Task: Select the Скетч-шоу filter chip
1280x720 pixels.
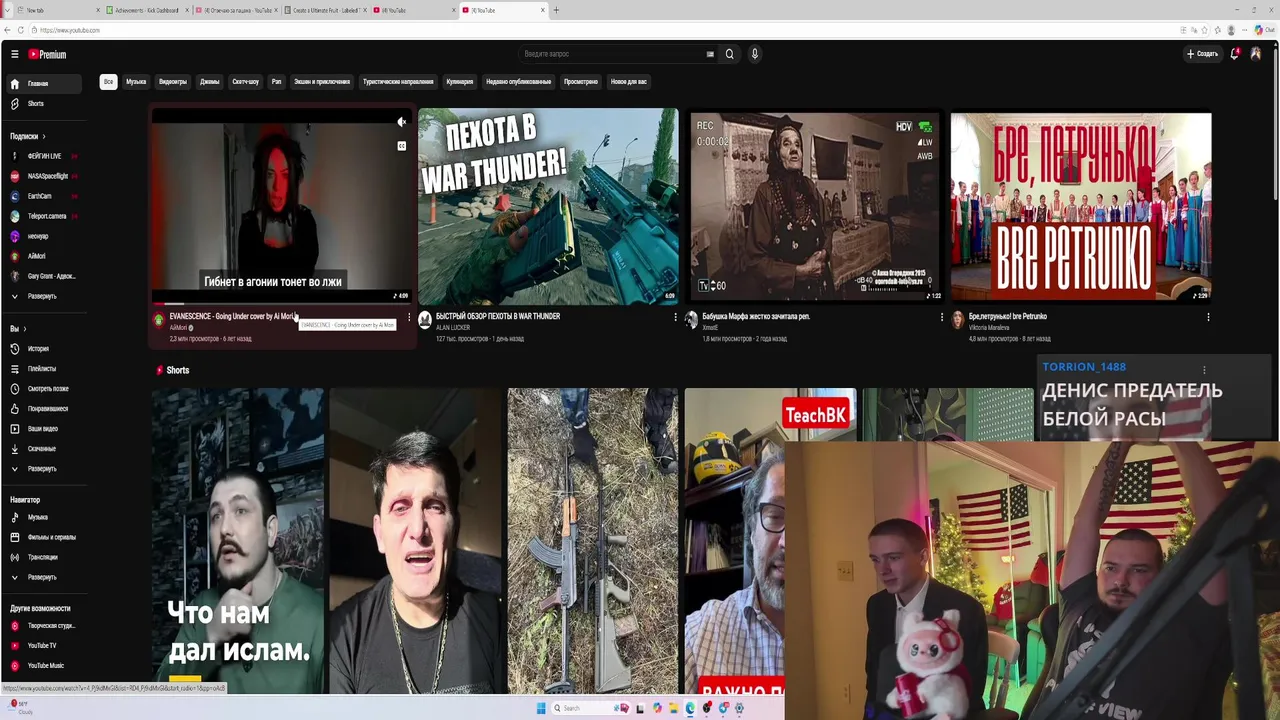Action: [245, 82]
